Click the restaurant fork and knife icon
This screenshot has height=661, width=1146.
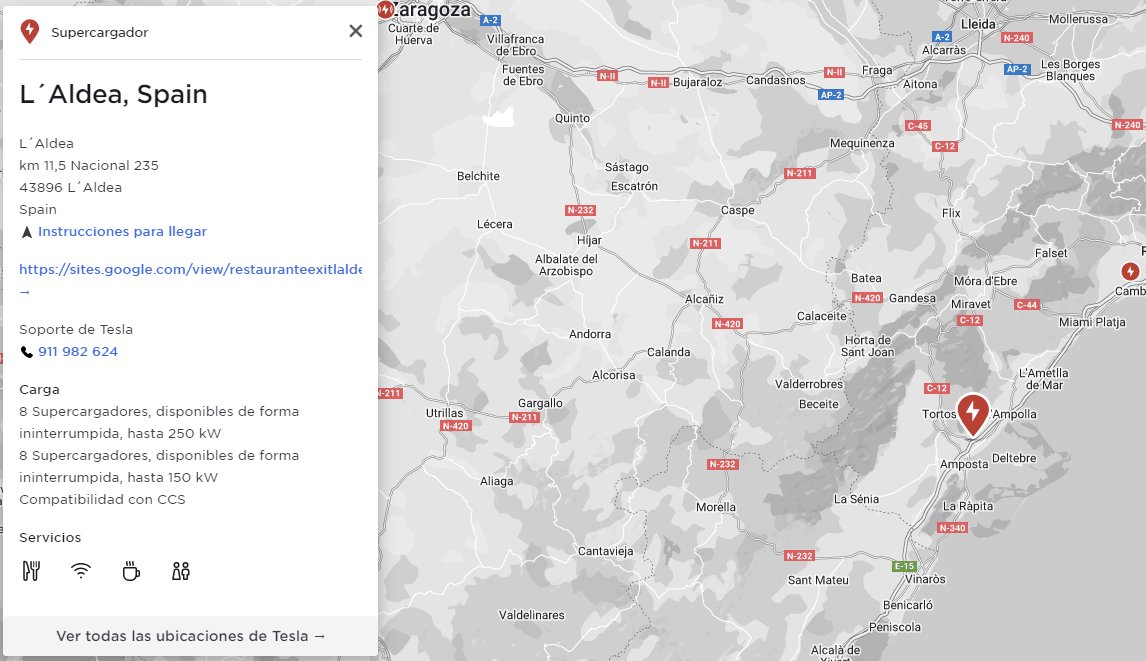click(31, 570)
